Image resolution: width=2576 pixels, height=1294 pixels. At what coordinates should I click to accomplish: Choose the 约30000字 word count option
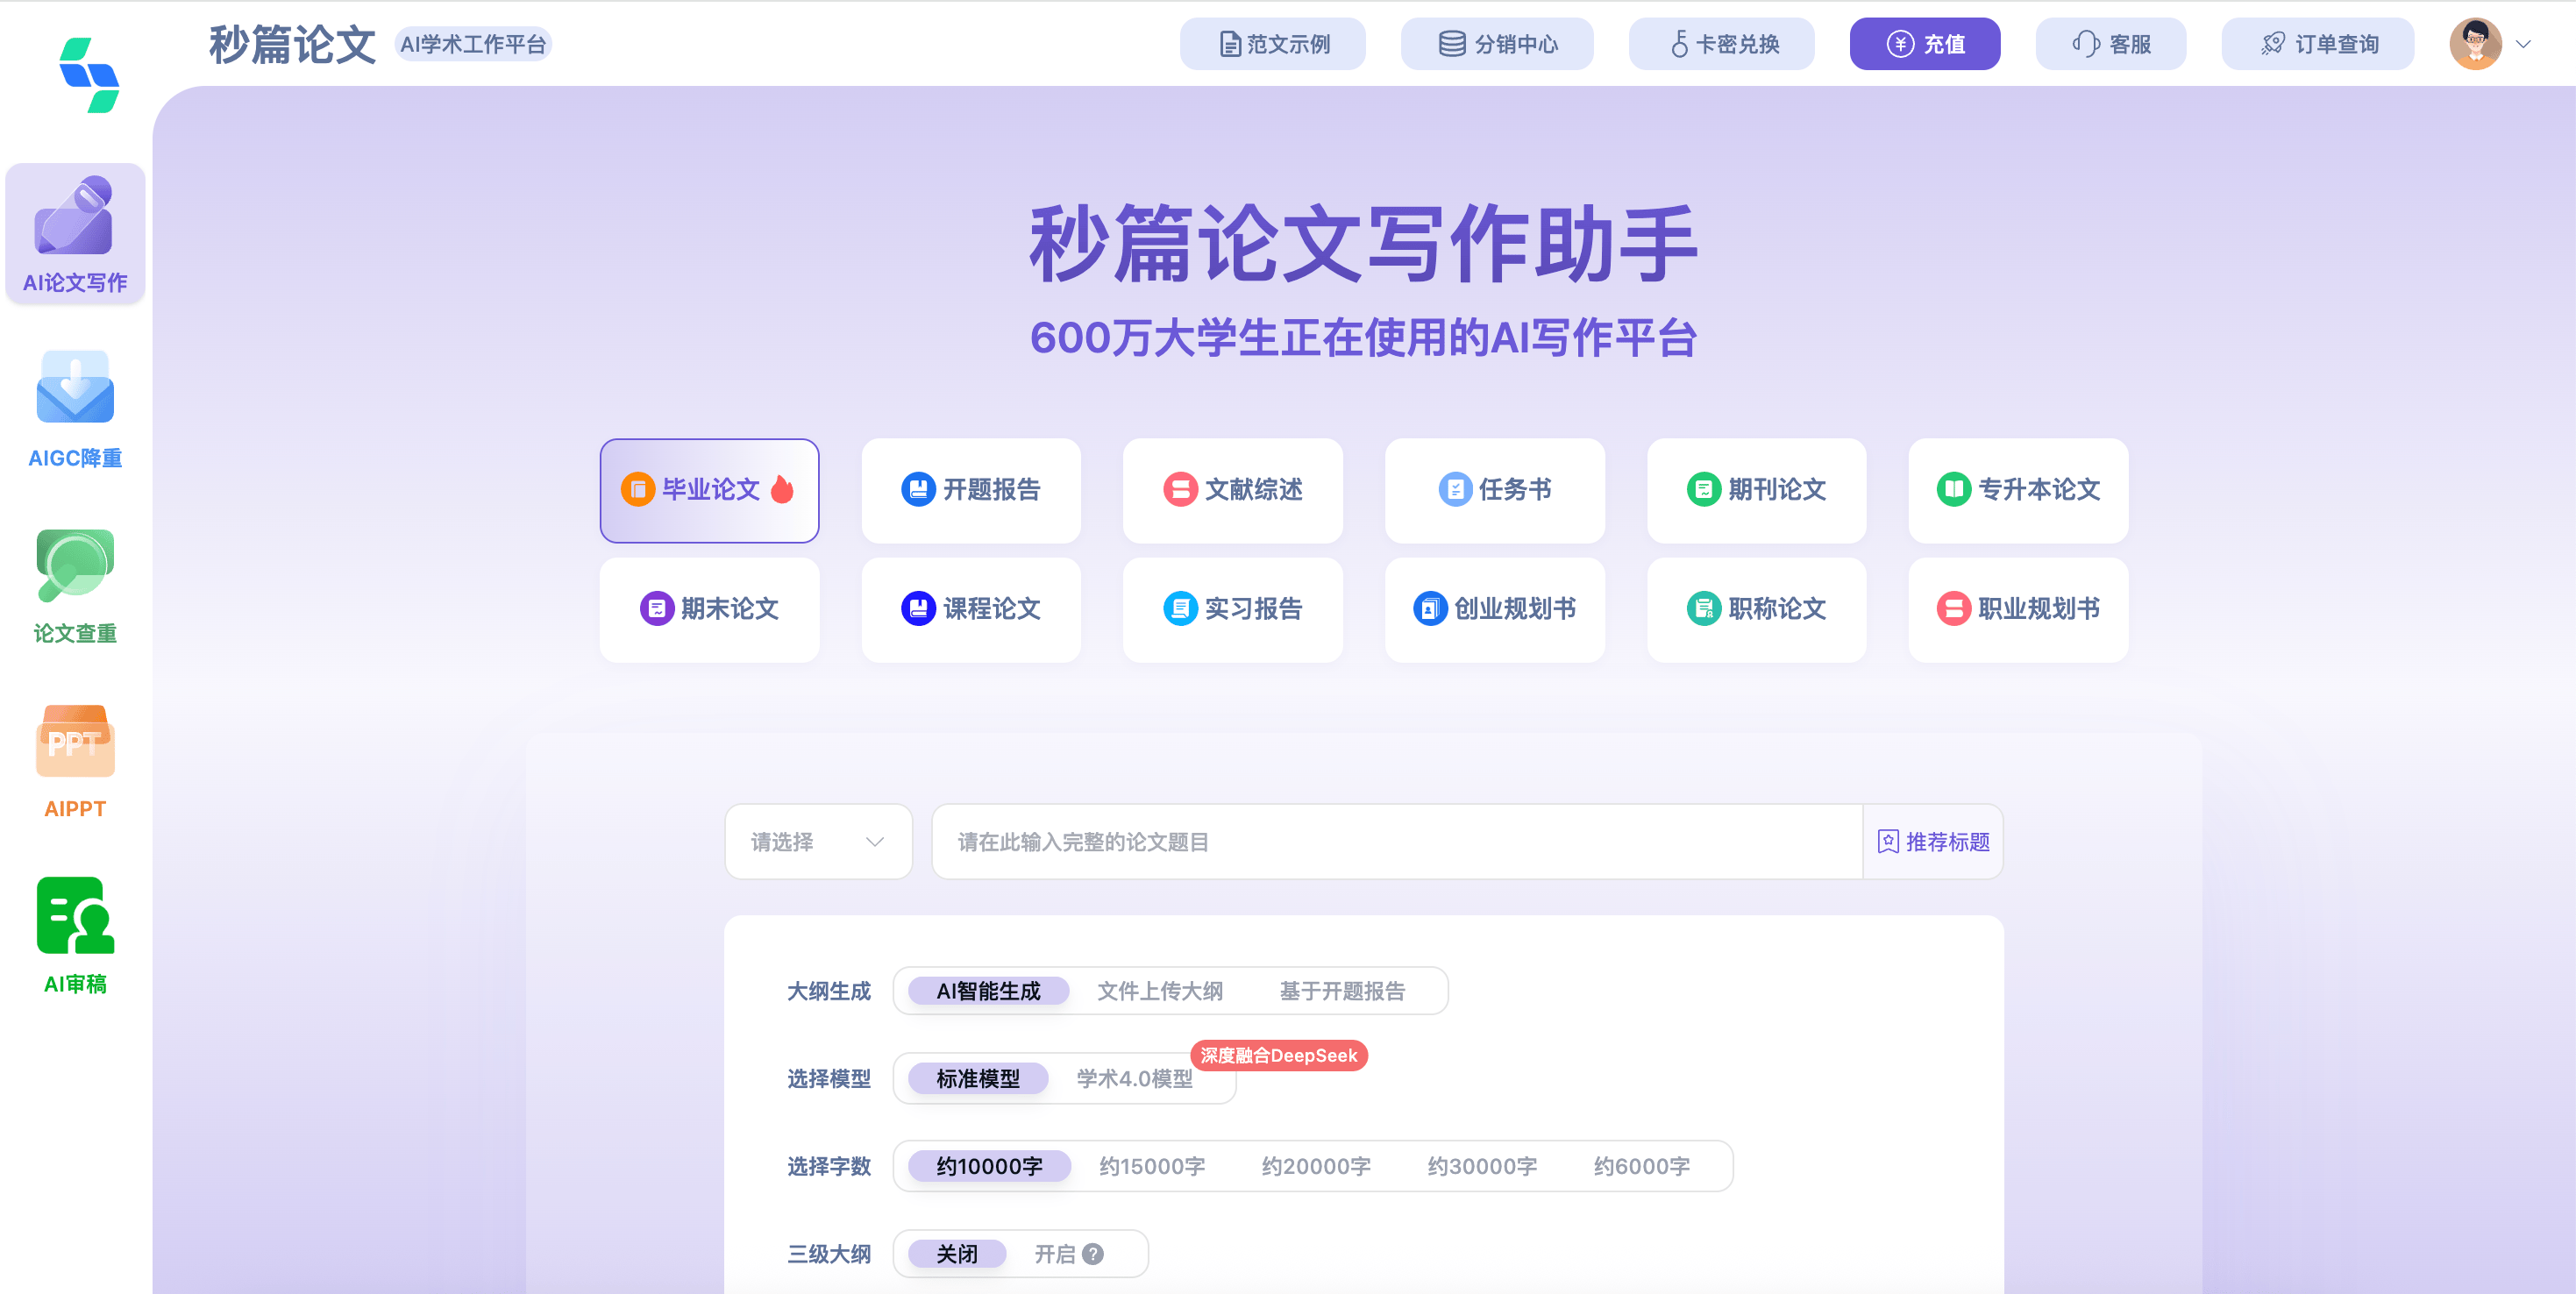coord(1482,1165)
